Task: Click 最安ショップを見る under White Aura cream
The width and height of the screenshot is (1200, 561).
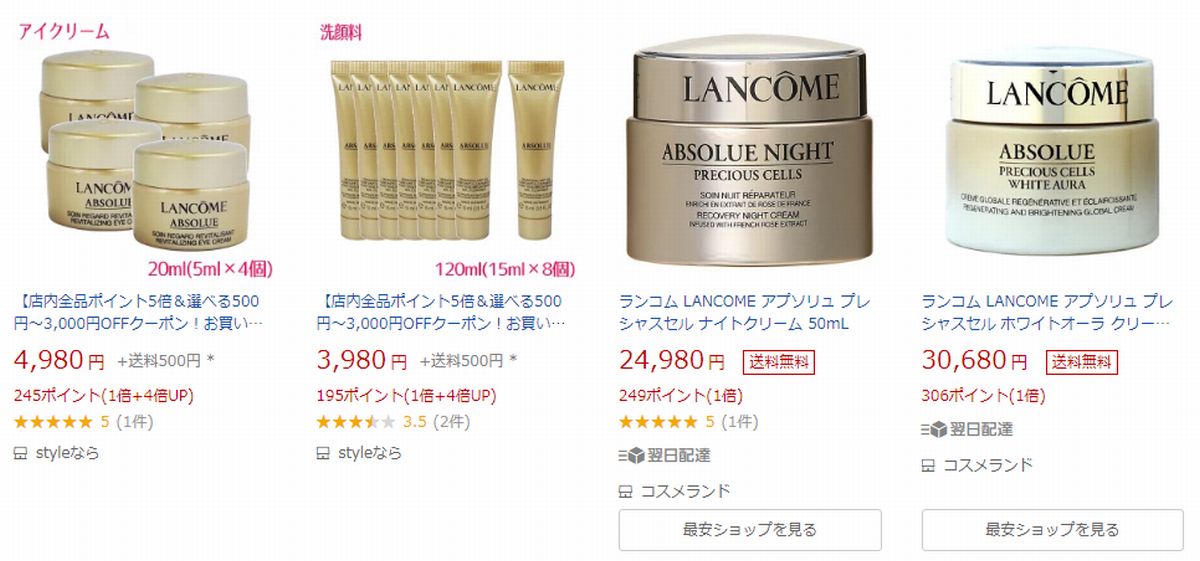Action: click(1052, 530)
